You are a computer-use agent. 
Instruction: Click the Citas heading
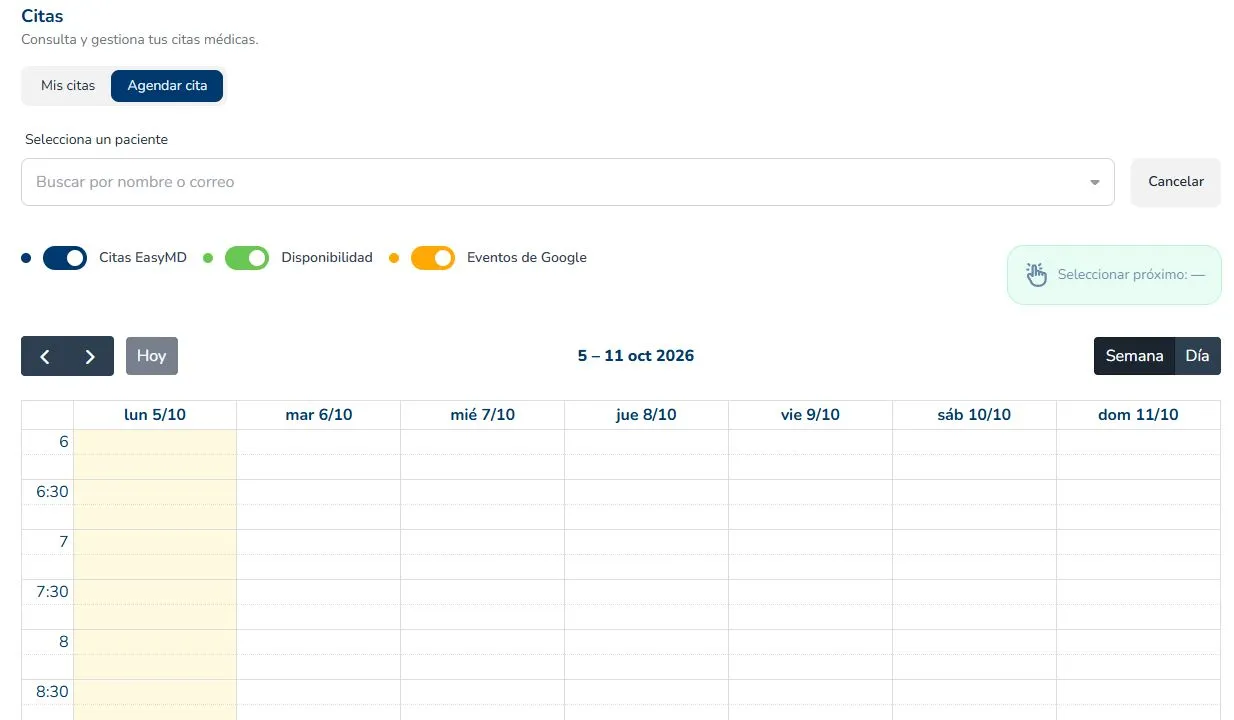click(42, 16)
